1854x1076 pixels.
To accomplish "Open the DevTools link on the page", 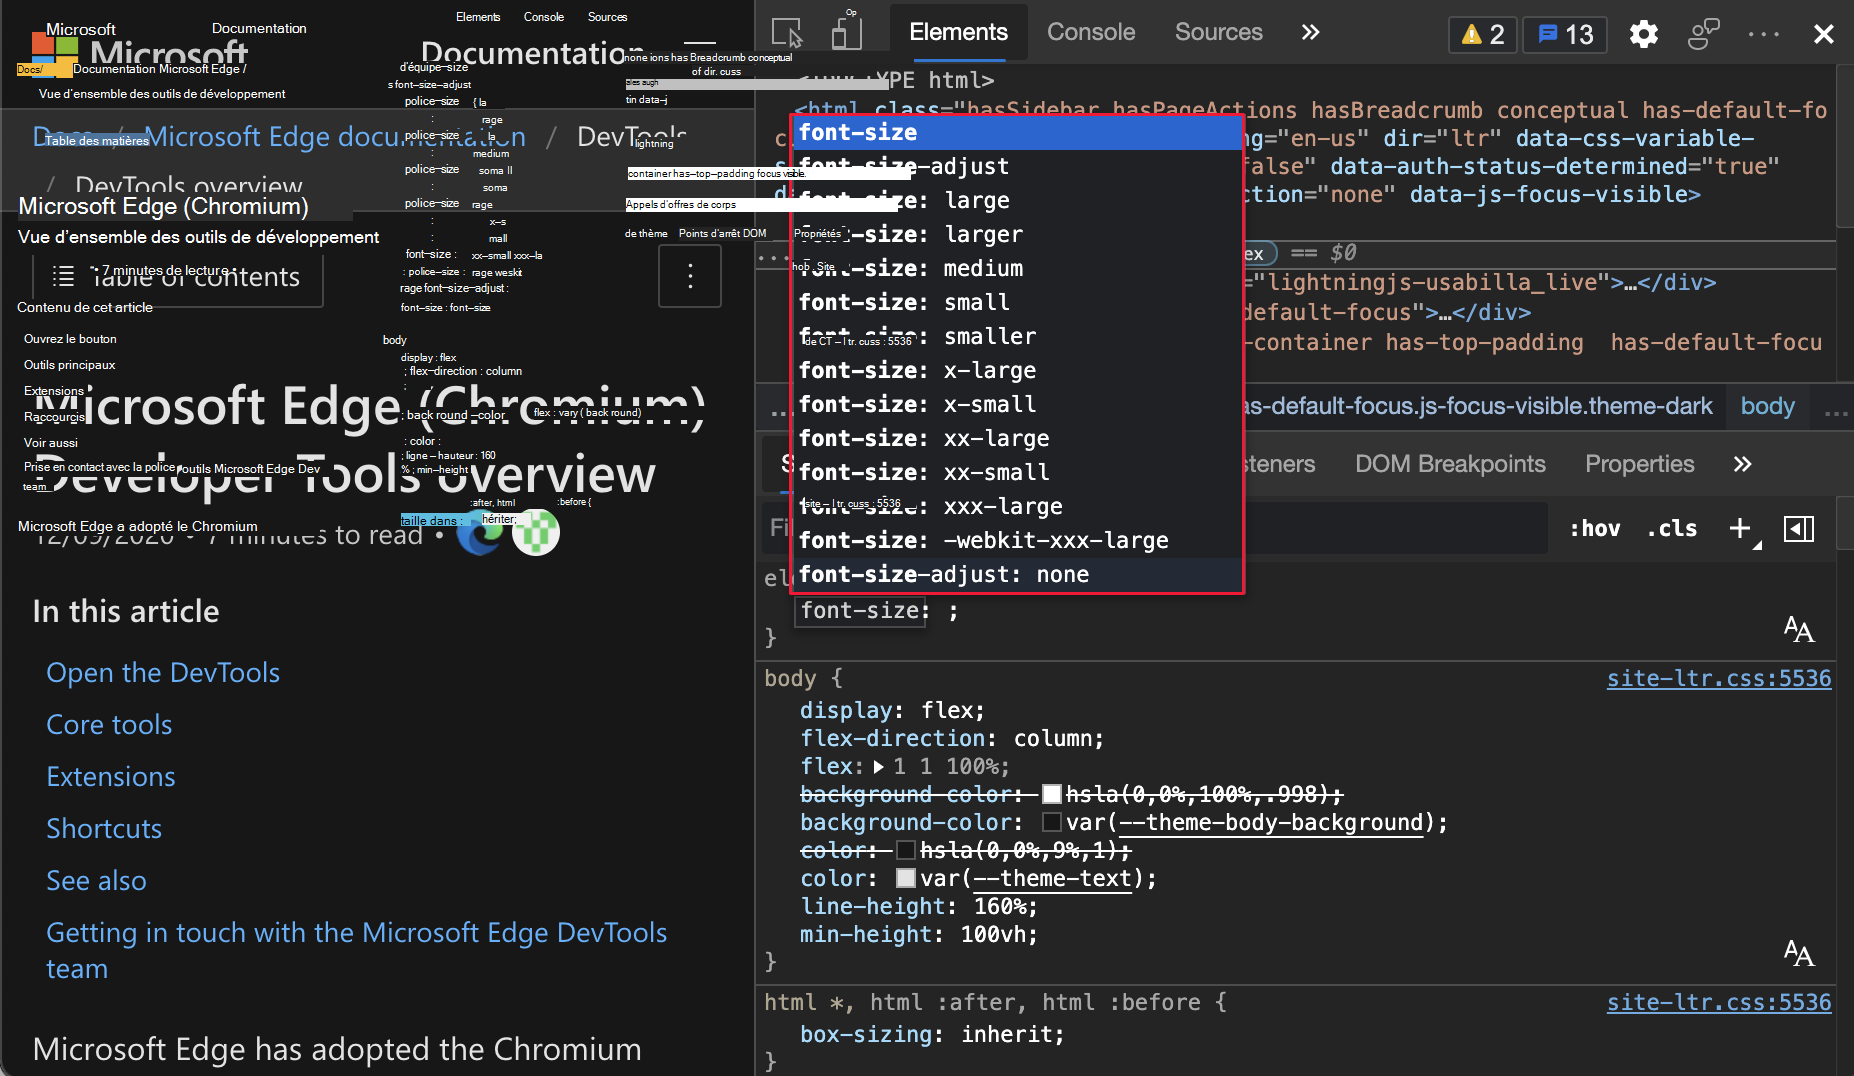I will 163,673.
